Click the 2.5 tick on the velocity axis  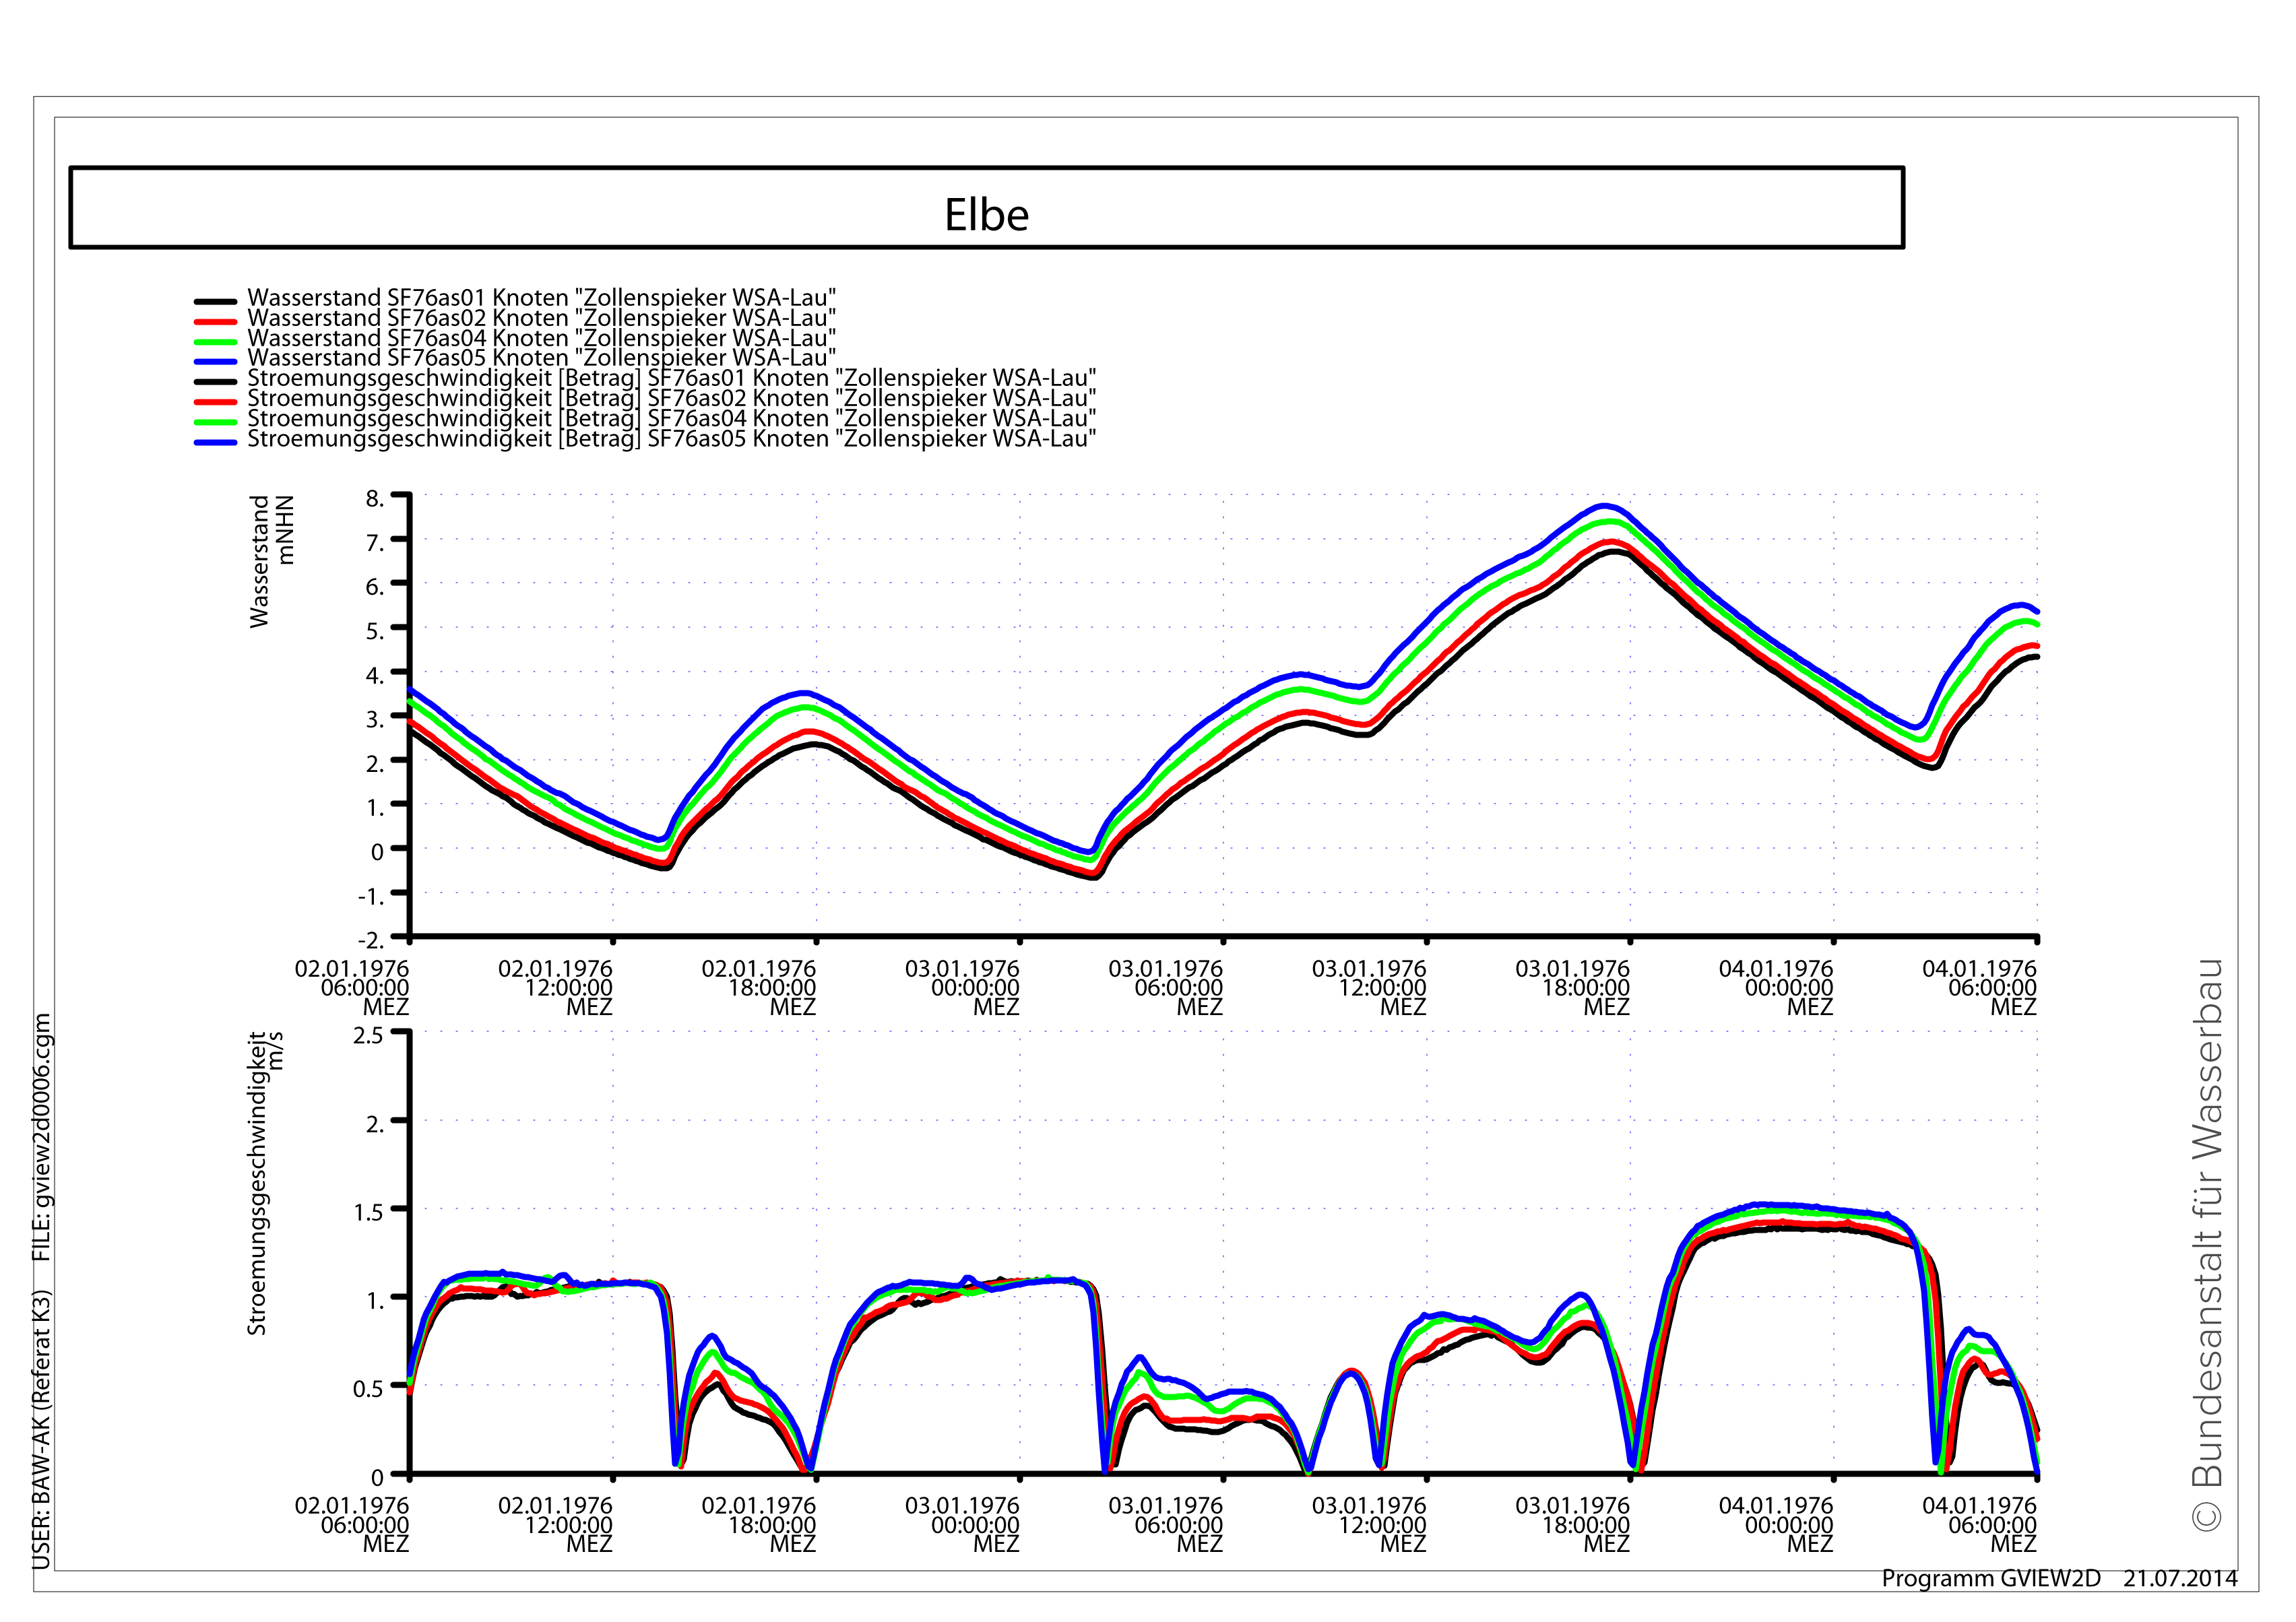[368, 1035]
